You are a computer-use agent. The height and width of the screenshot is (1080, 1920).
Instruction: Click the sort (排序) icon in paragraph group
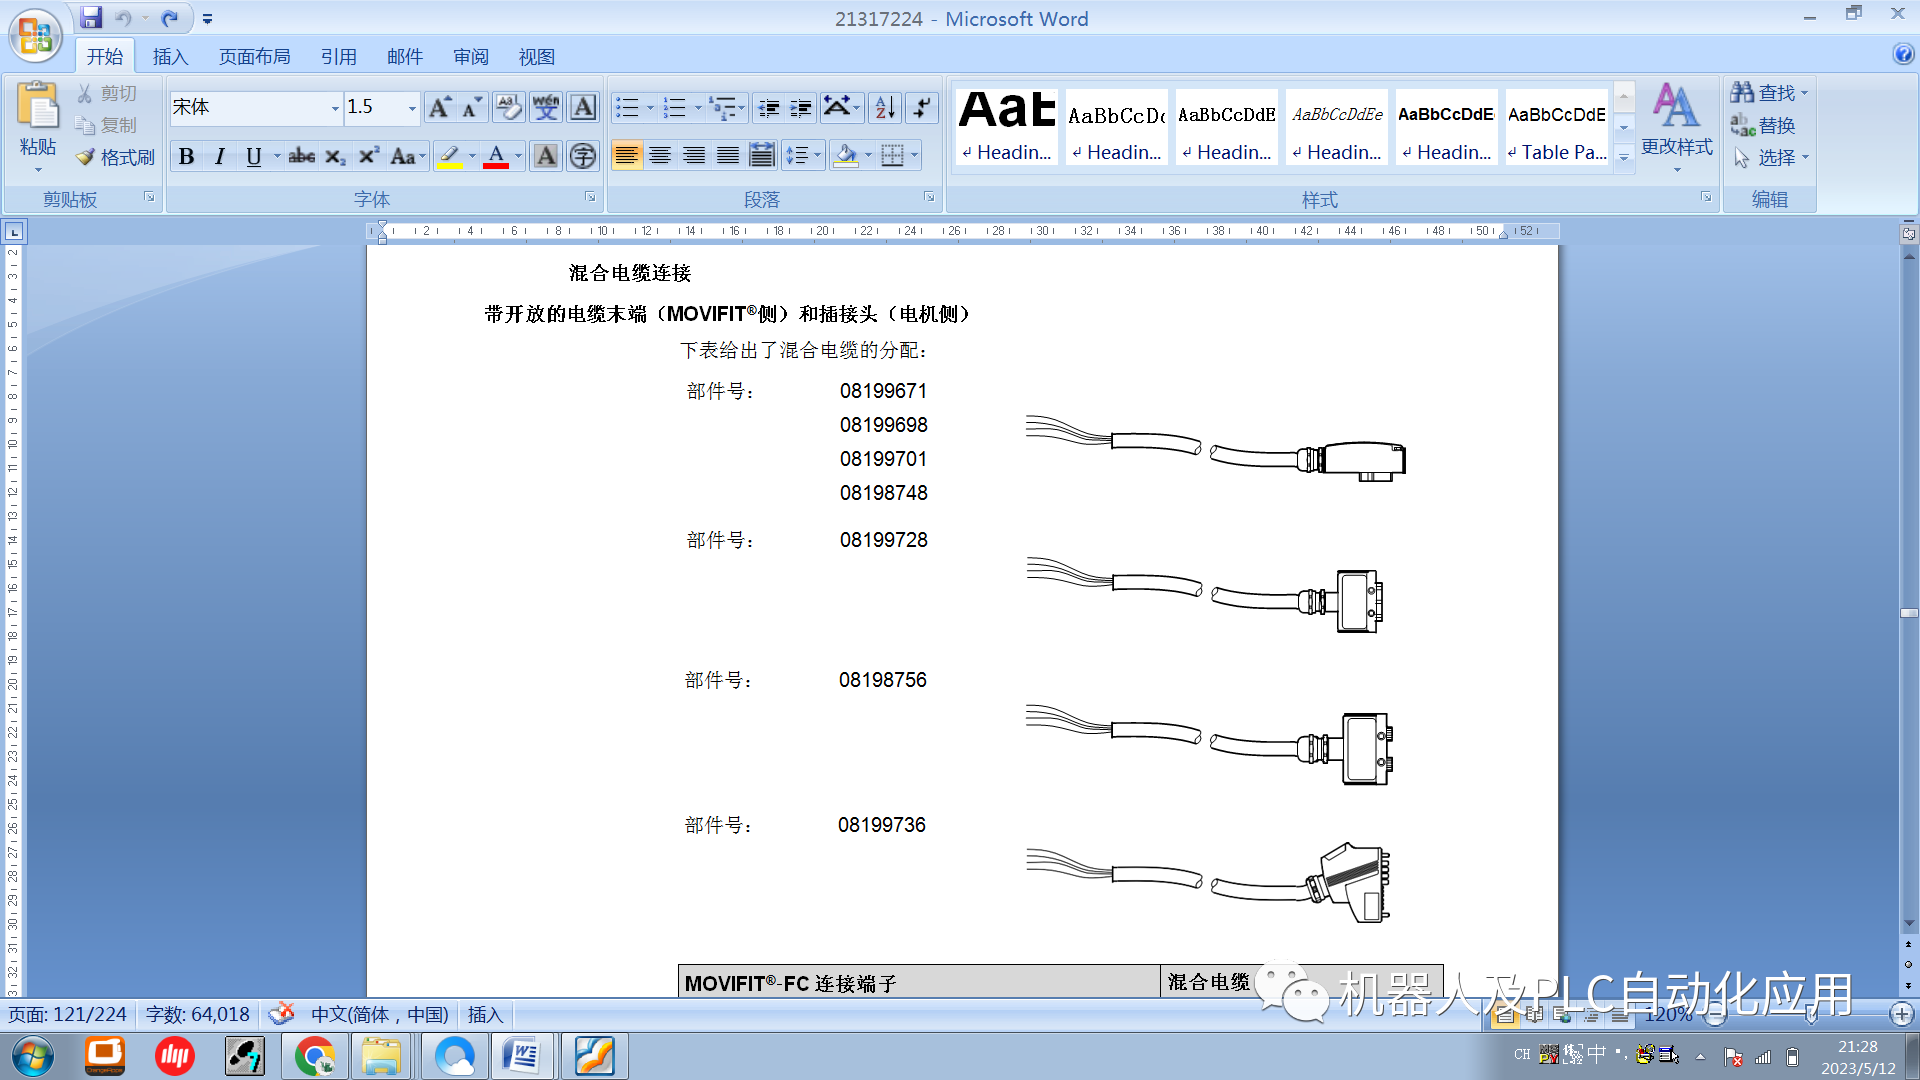click(882, 107)
